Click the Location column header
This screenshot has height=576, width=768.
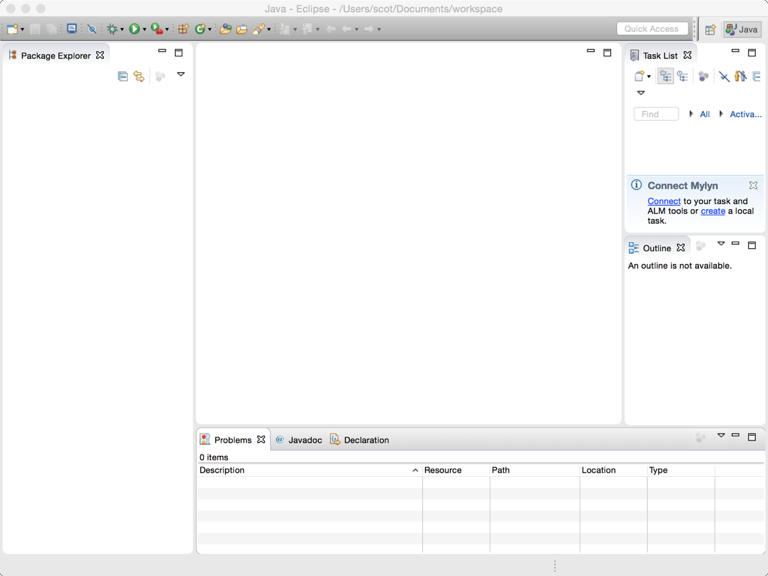click(x=613, y=470)
